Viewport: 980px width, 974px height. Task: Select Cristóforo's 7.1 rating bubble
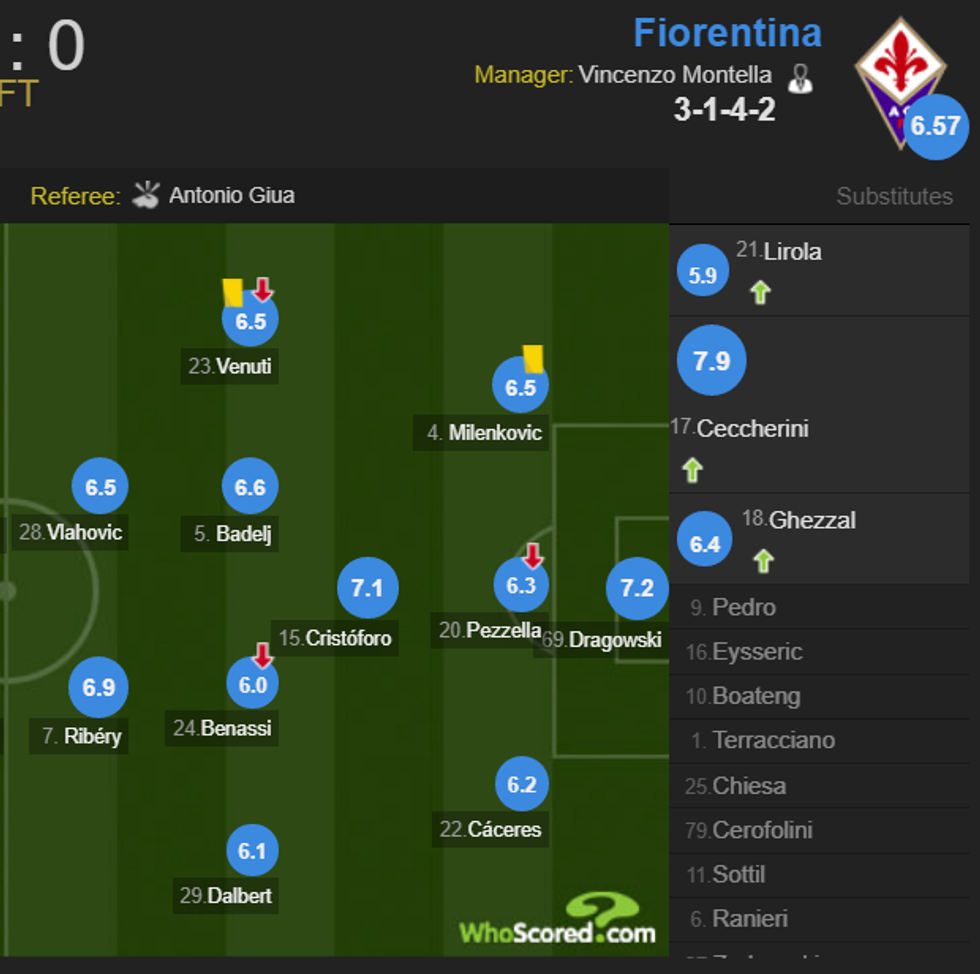[368, 588]
